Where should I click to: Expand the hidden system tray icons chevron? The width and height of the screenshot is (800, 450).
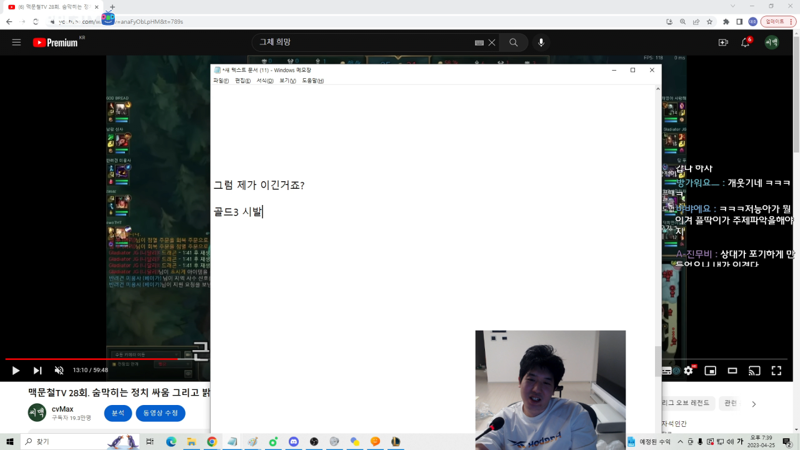tap(680, 441)
